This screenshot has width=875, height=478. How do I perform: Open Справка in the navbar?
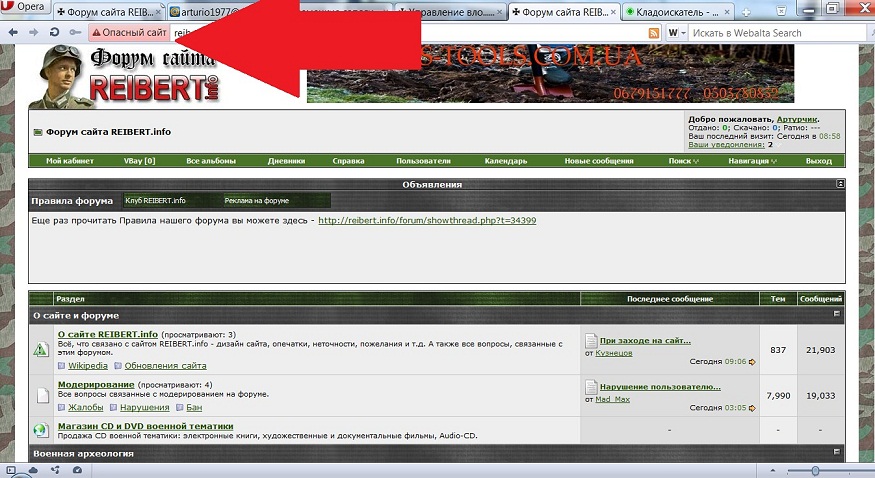[x=348, y=161]
